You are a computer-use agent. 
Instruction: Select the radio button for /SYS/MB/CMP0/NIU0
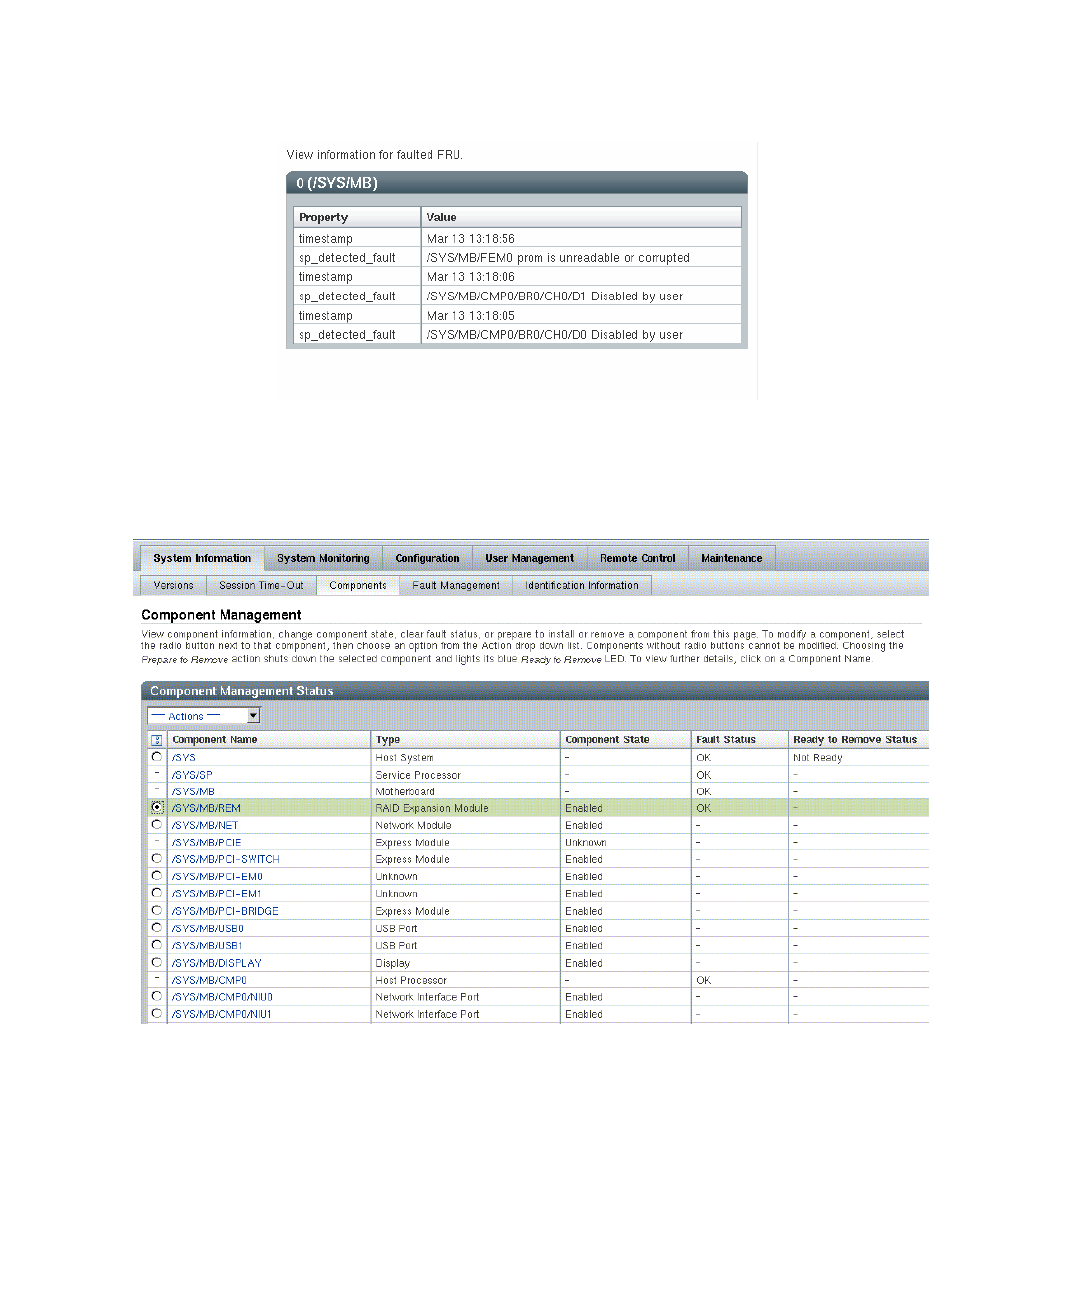click(156, 997)
